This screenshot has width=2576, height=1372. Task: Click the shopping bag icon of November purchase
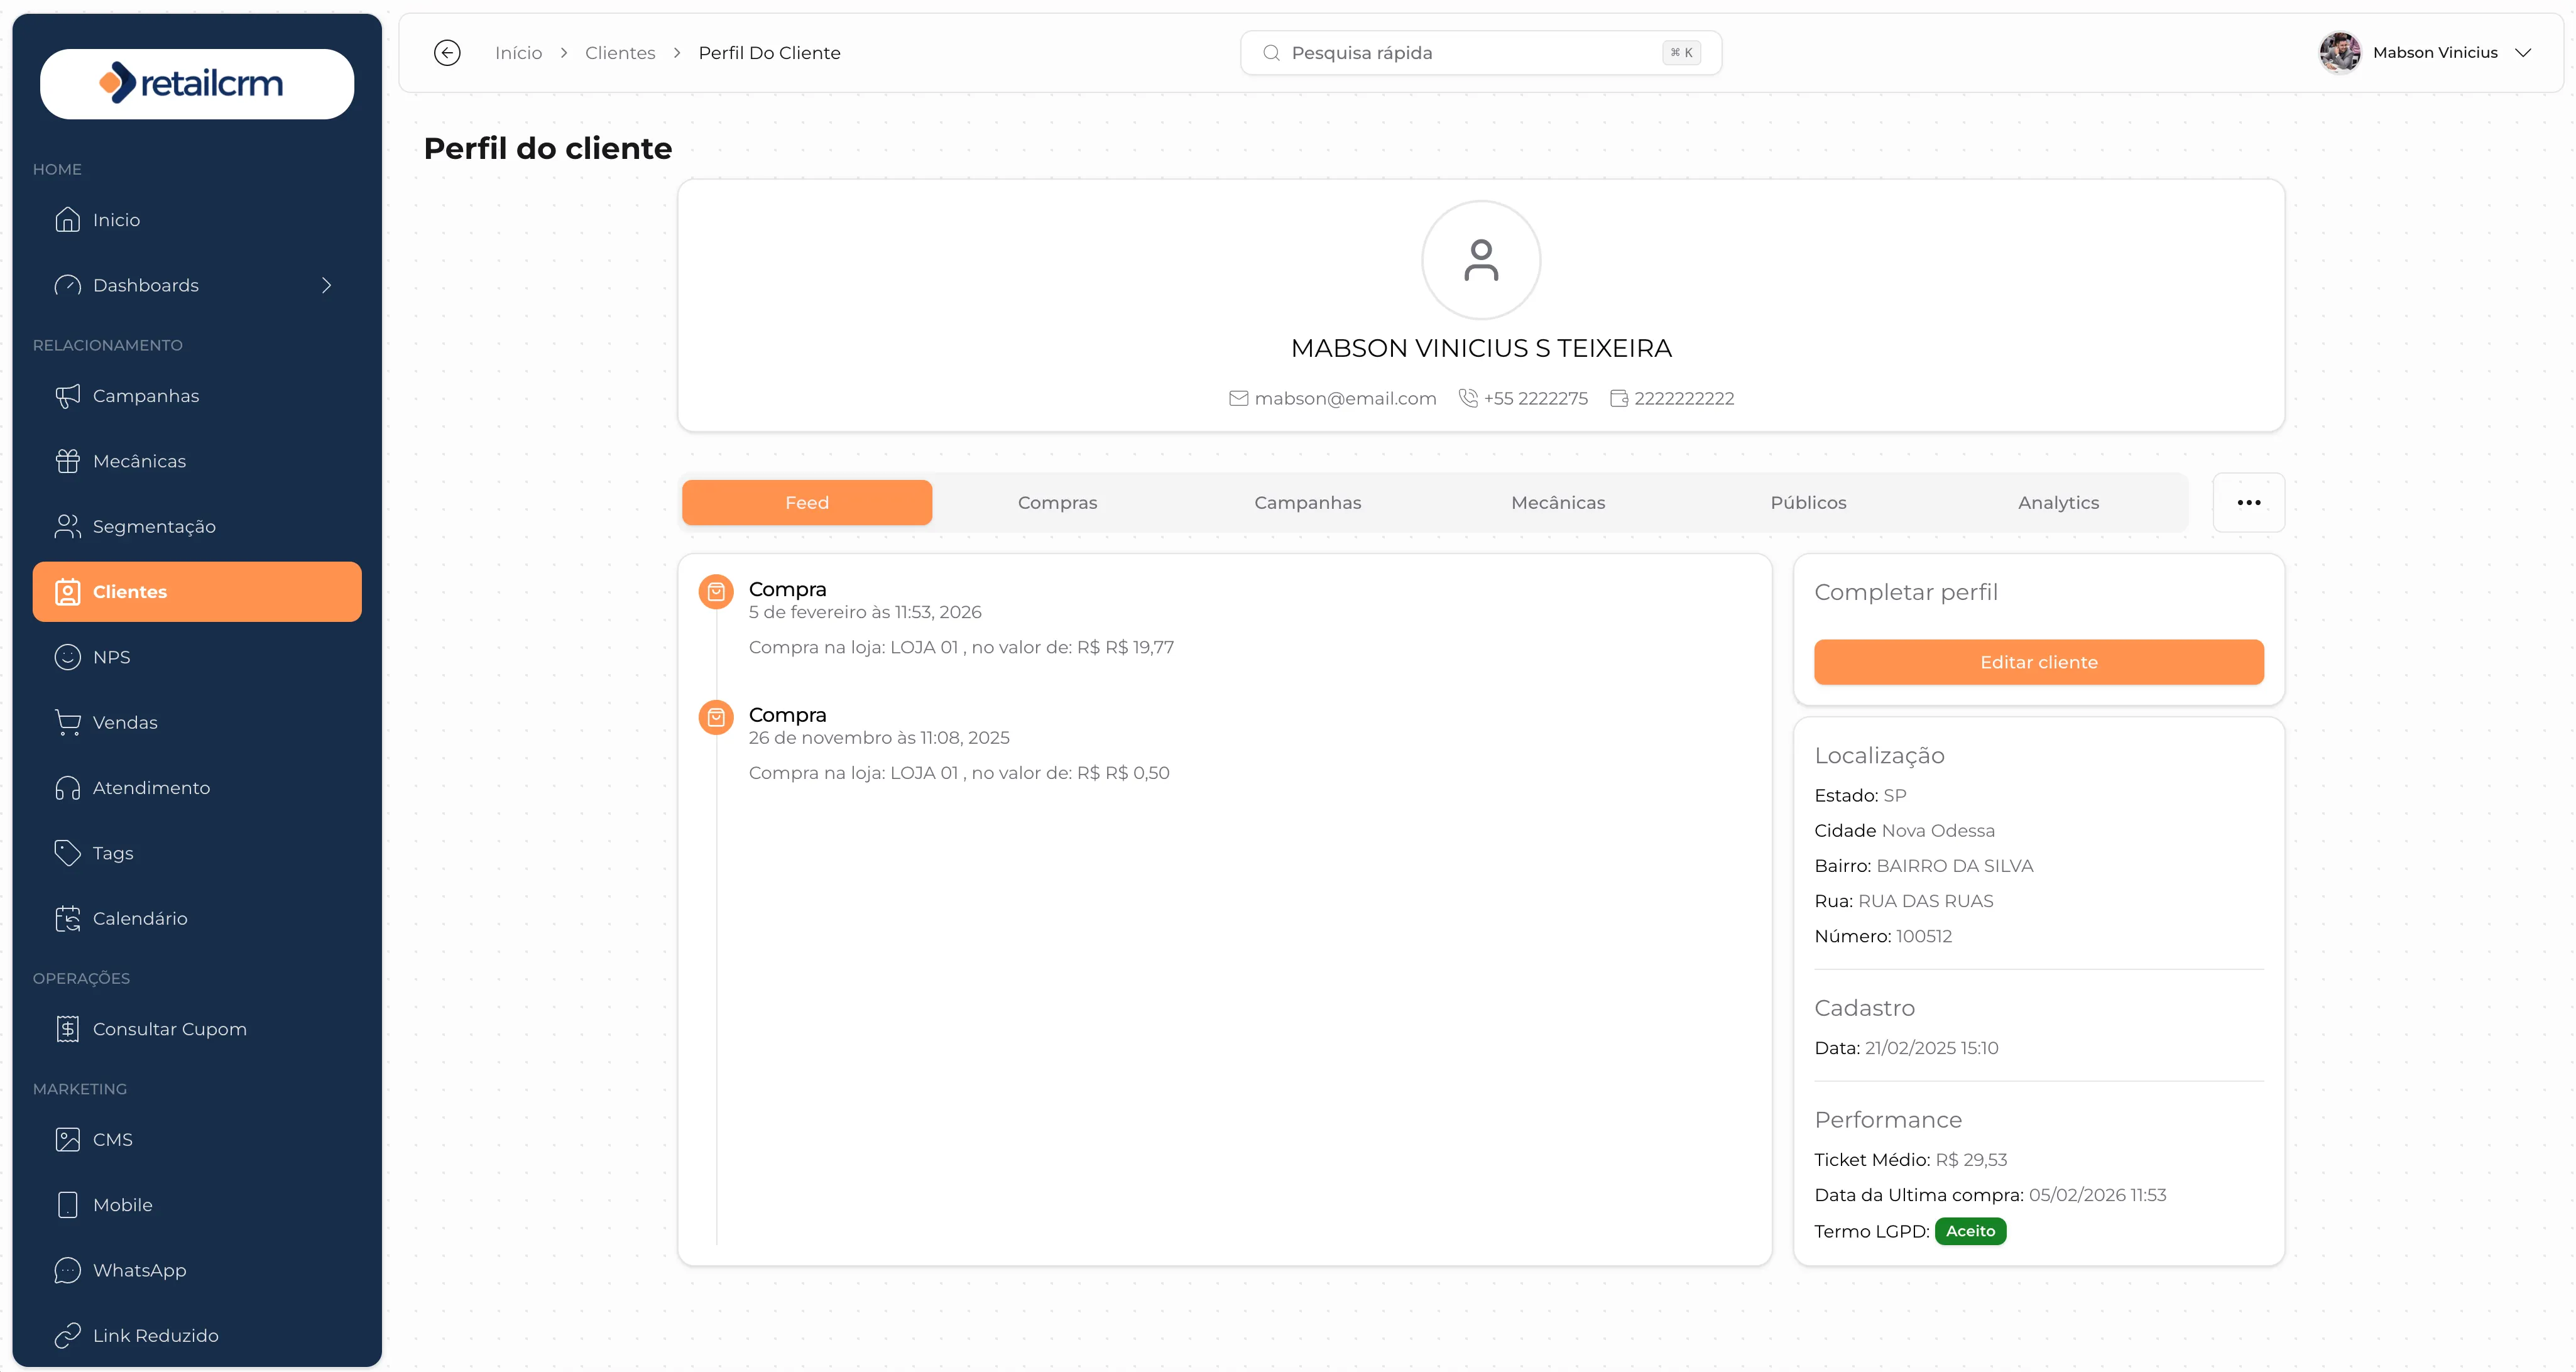pyautogui.click(x=716, y=717)
